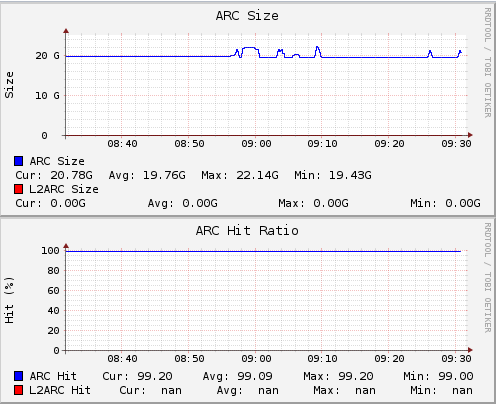The image size is (496, 404).
Task: Click the ARC Hit Min value 99.00
Action: click(x=456, y=376)
